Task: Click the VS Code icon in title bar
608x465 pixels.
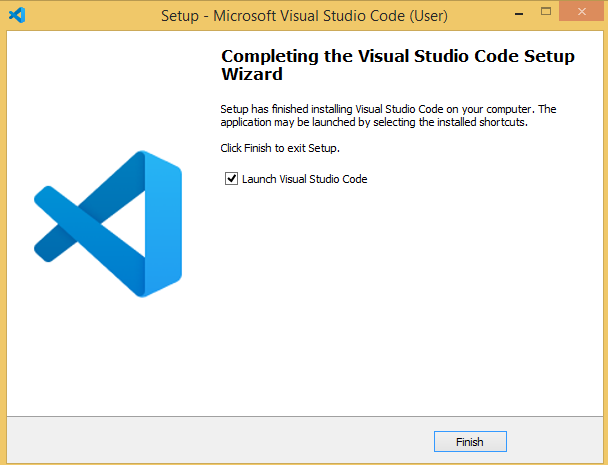Action: point(16,15)
